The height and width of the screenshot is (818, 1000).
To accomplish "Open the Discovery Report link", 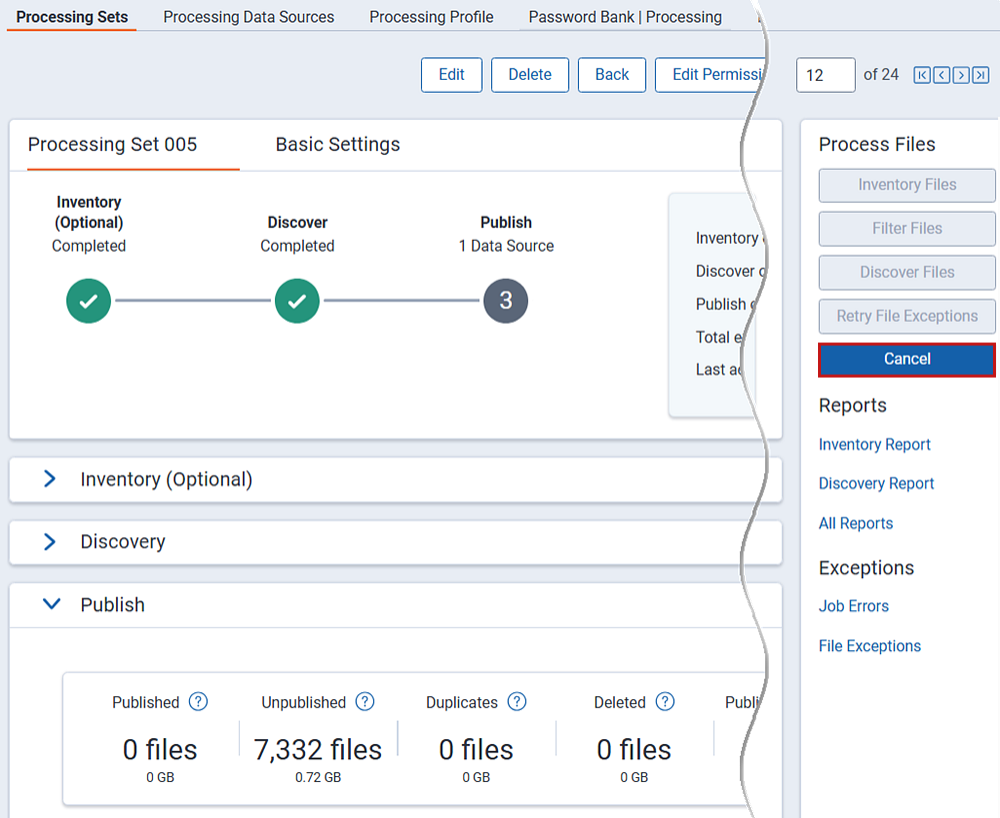I will point(876,484).
